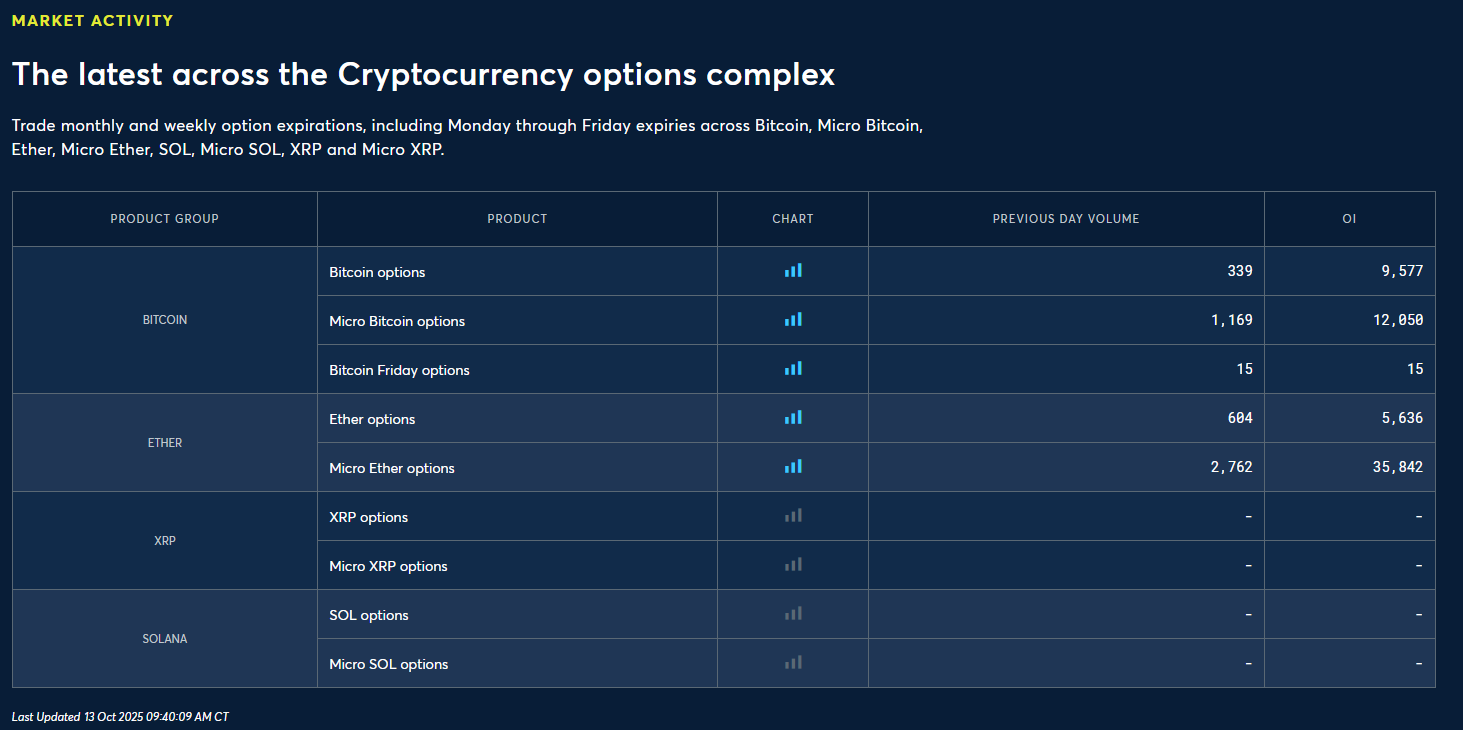Click the Previous Day Volume column header
This screenshot has height=730, width=1463.
[x=1066, y=219]
